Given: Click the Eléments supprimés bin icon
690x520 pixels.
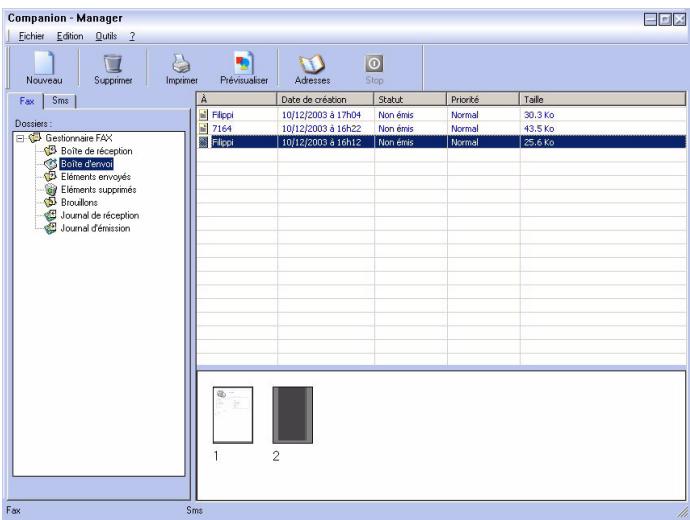Looking at the screenshot, I should coord(51,190).
